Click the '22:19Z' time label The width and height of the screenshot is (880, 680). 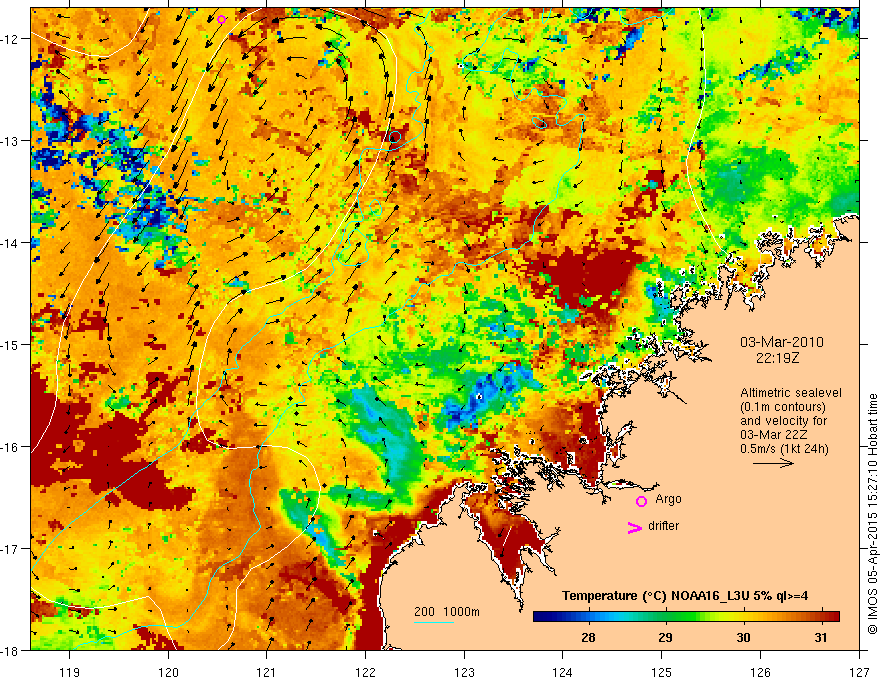[x=777, y=357]
